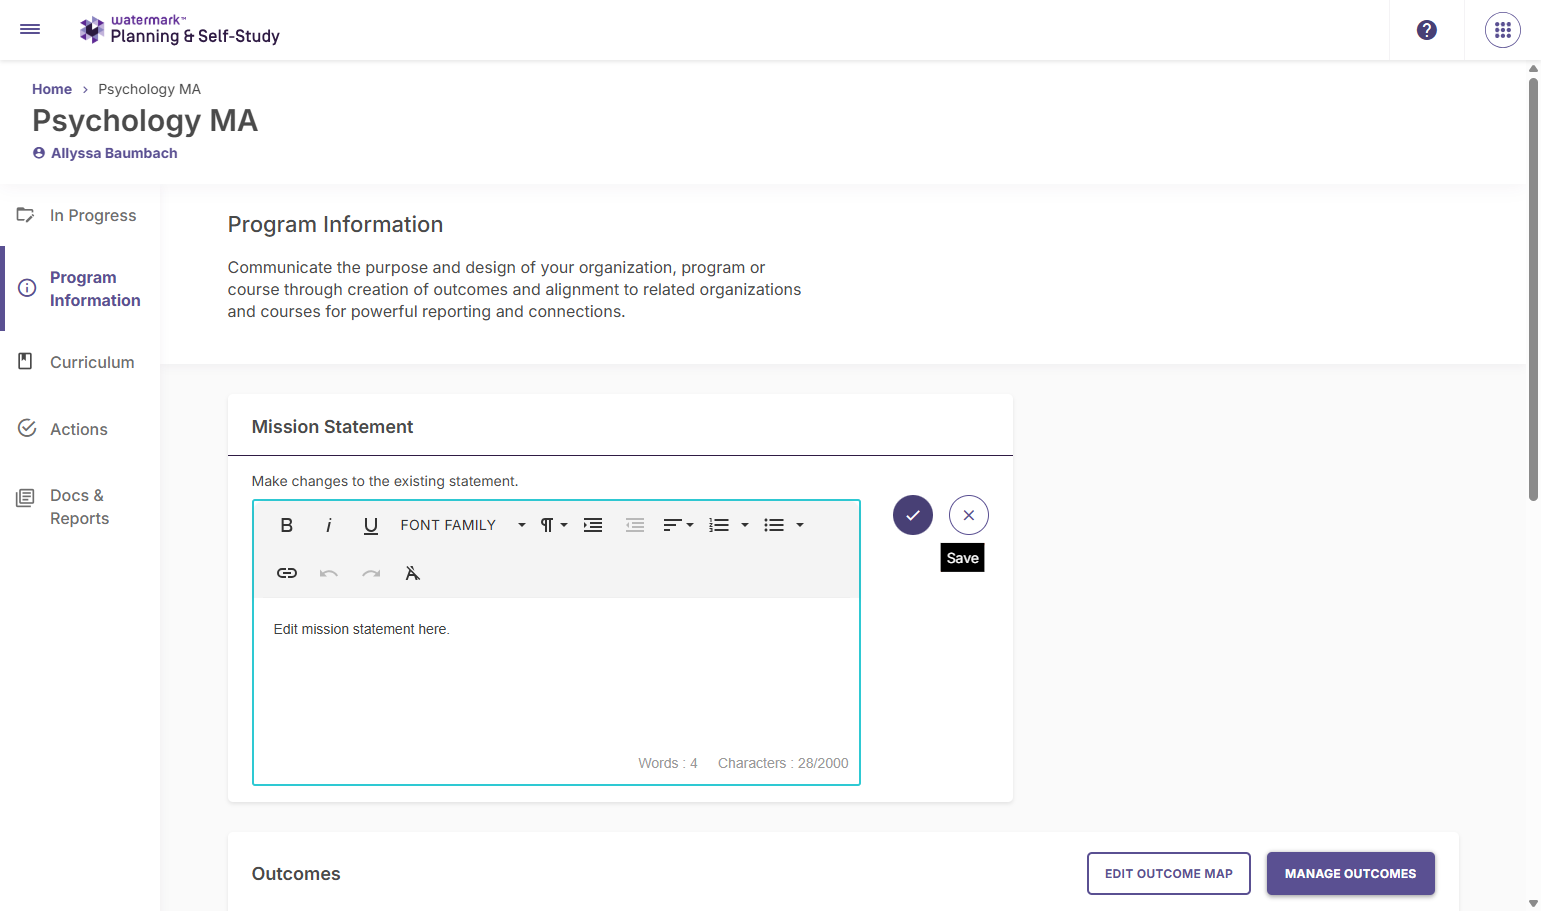
Task: Cancel editing with the X circle button
Action: pyautogui.click(x=968, y=515)
